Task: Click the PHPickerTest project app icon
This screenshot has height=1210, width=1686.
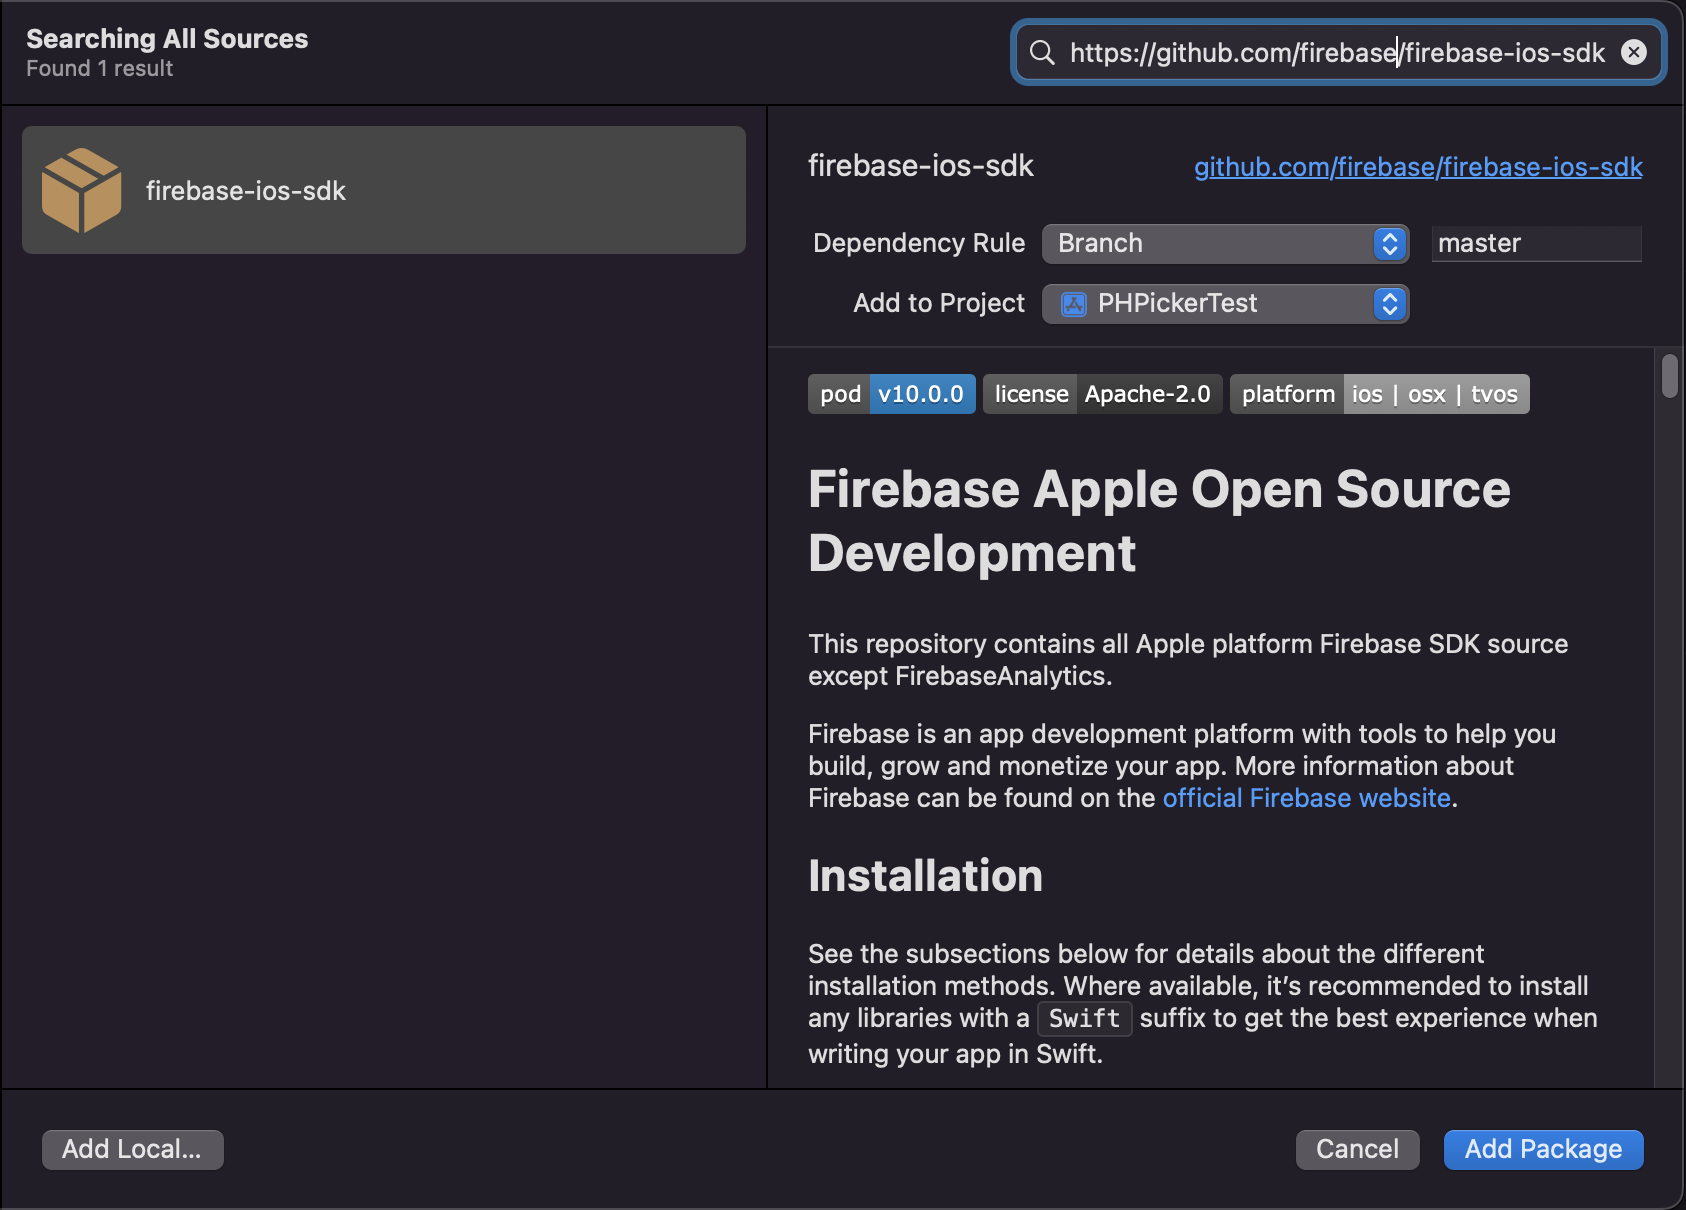Action: 1074,304
